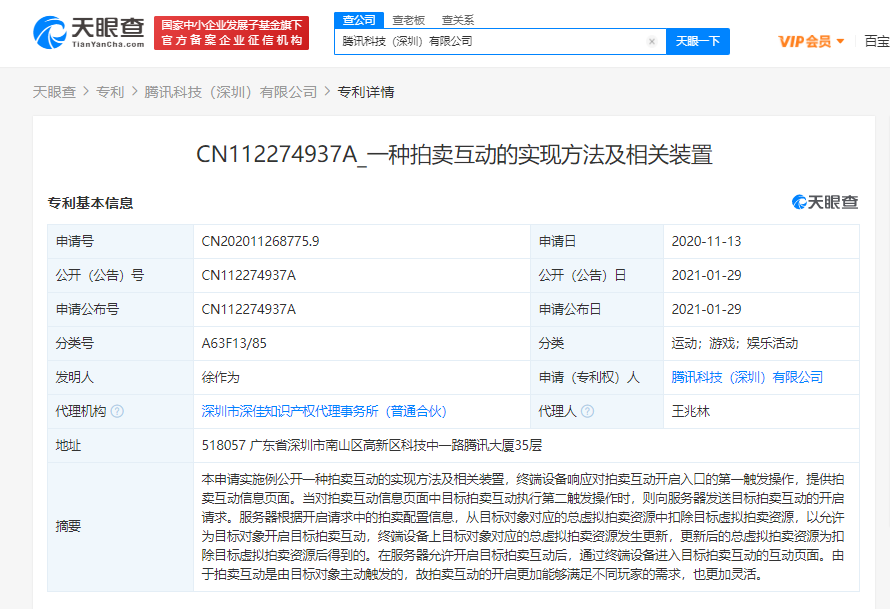Click date in the 申请公布日 row
The width and height of the screenshot is (890, 609).
706,309
